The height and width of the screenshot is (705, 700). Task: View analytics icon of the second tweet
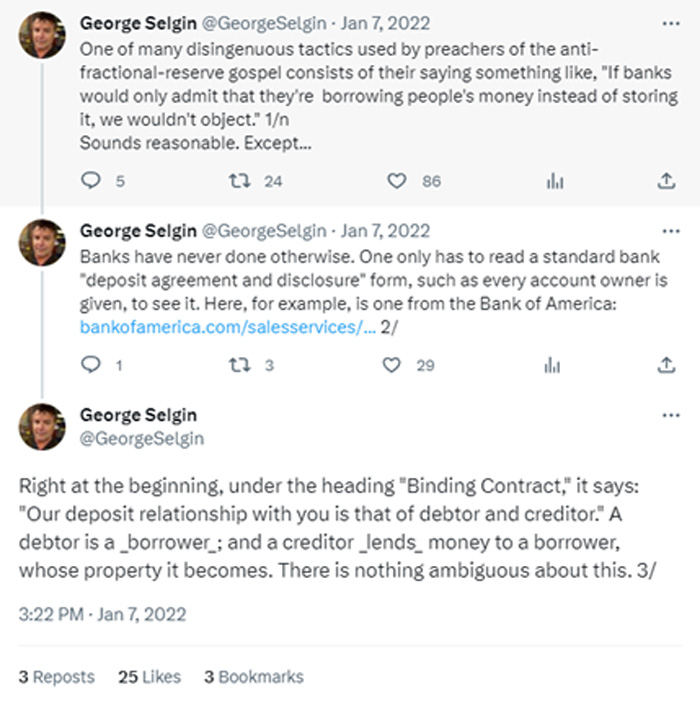point(552,365)
